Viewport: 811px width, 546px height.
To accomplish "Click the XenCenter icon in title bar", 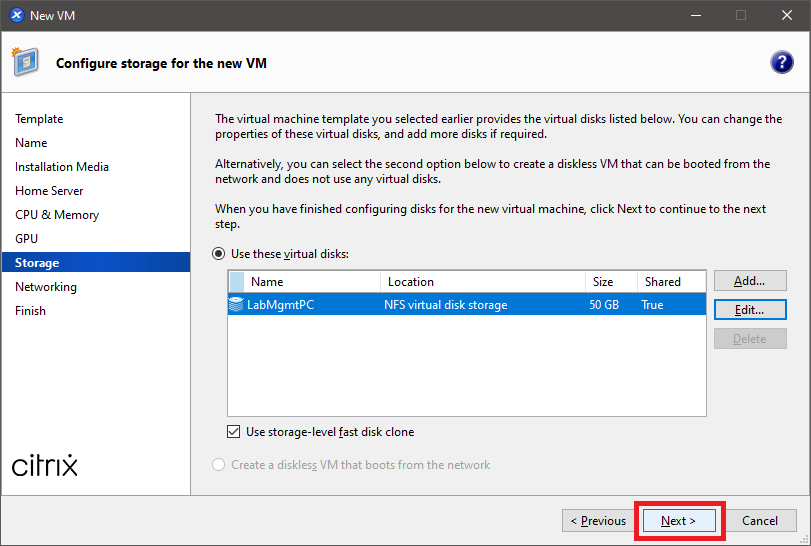I will pos(16,15).
